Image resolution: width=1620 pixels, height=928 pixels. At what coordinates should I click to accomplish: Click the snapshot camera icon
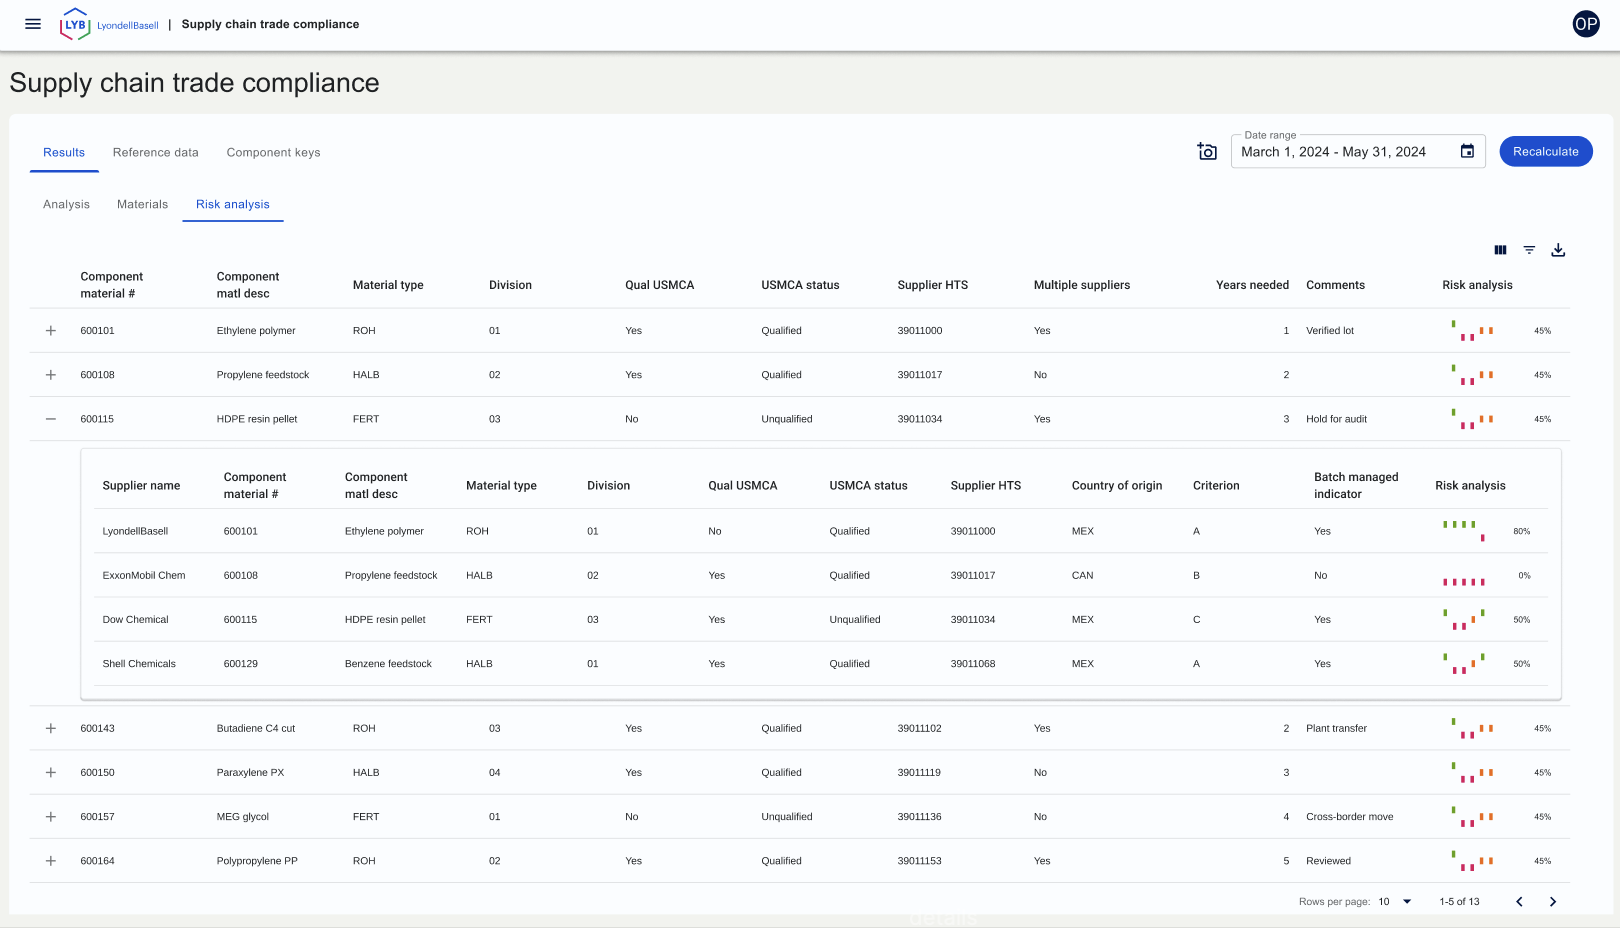coord(1207,152)
